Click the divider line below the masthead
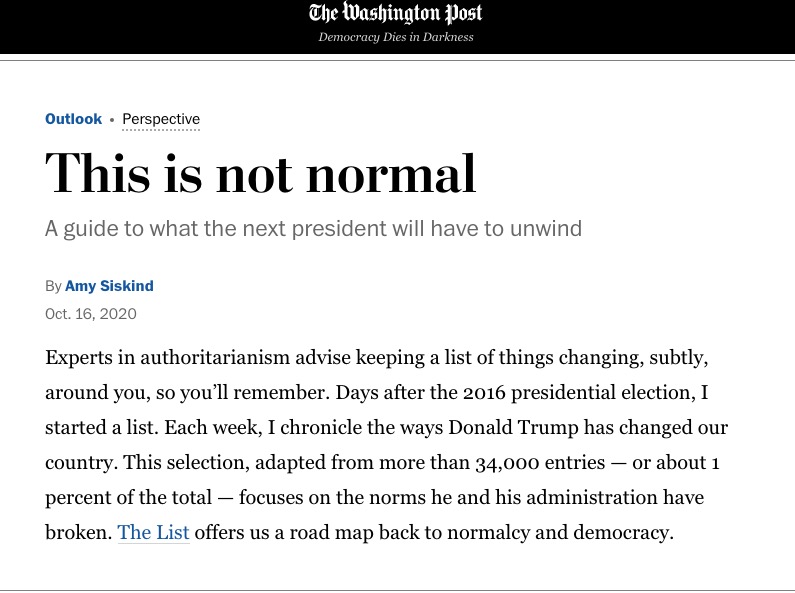 (x=397, y=61)
